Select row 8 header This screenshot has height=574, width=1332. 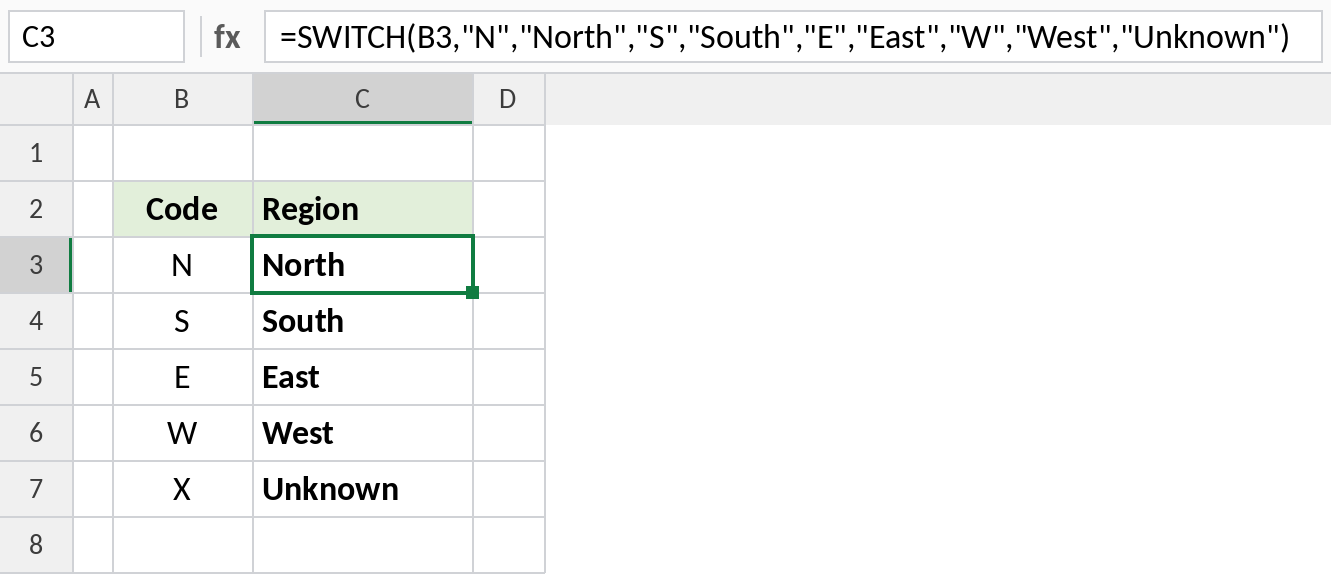(x=37, y=545)
